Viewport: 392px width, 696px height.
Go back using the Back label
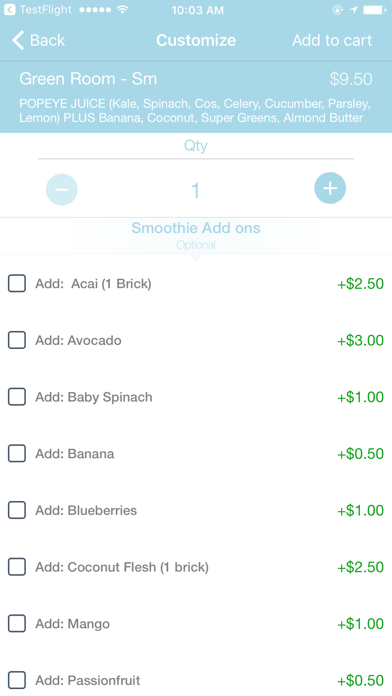click(x=48, y=40)
